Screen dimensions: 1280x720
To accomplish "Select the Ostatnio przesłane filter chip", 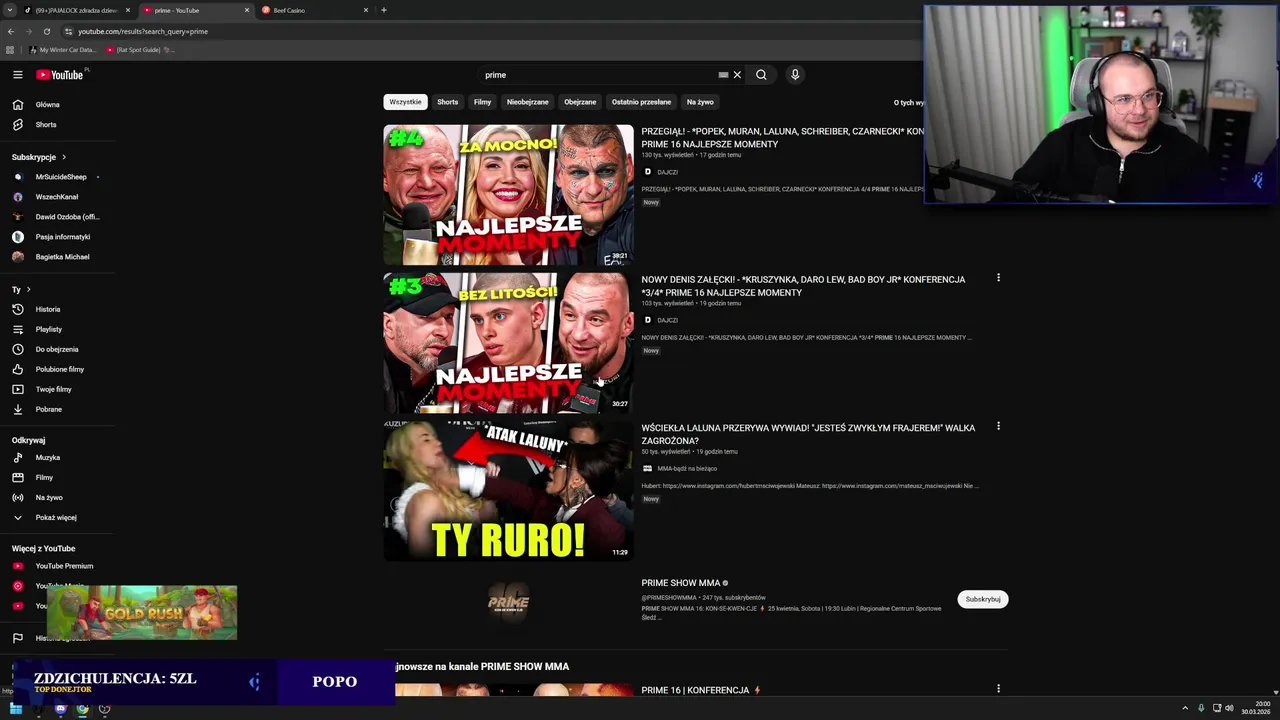I will 641,102.
